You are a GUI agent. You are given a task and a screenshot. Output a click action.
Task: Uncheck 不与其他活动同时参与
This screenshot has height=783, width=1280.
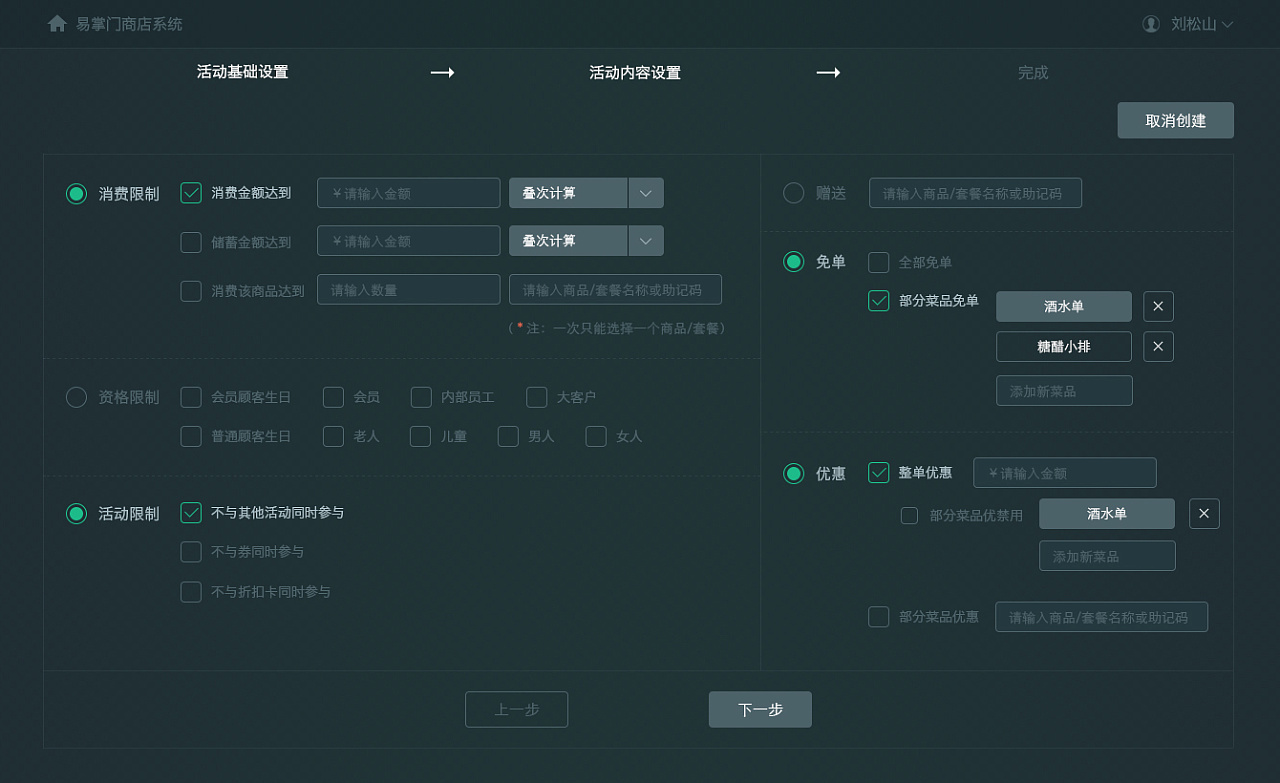point(191,512)
